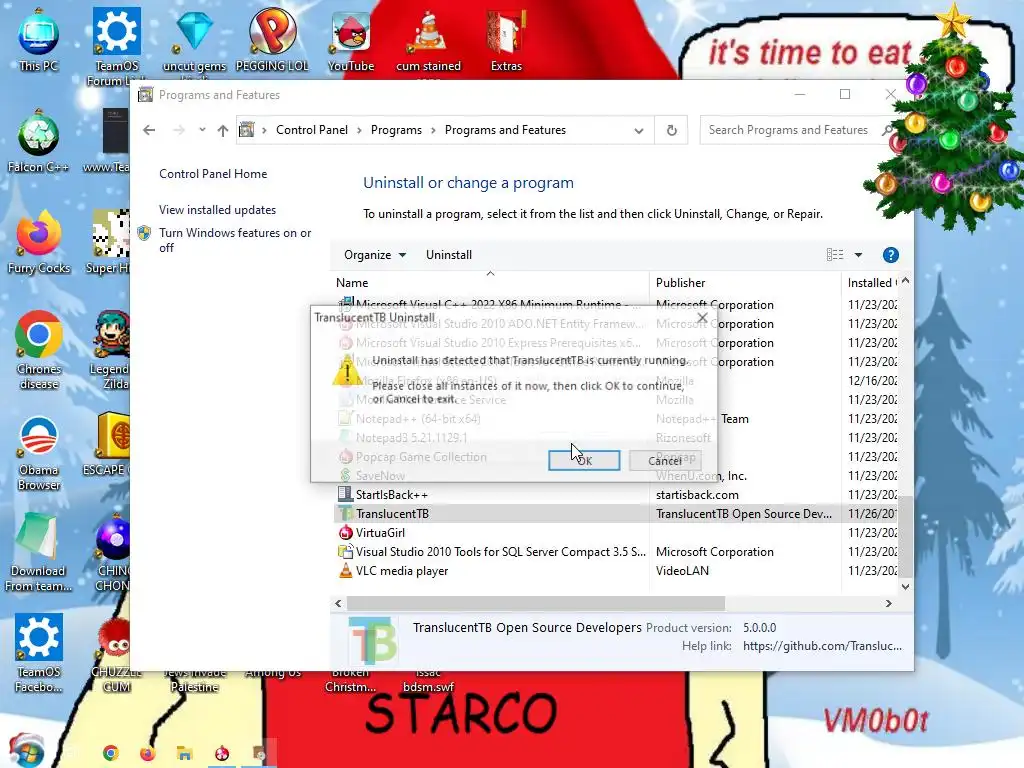Viewport: 1024px width, 768px height.
Task: Click the Start button on the taskbar
Action: [x=26, y=751]
